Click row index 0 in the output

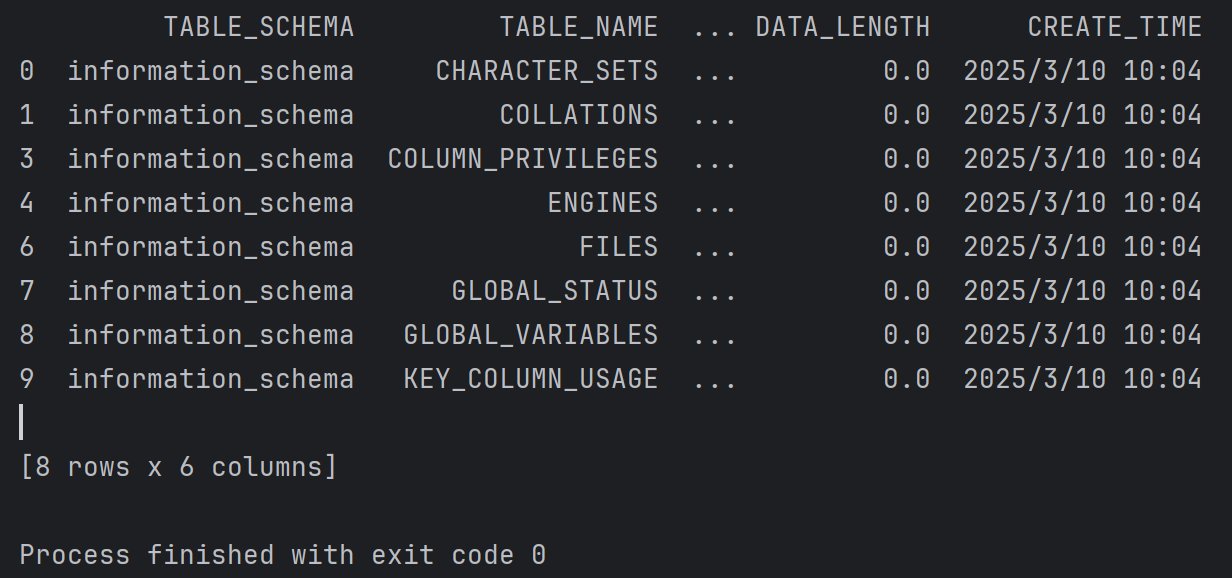(27, 71)
